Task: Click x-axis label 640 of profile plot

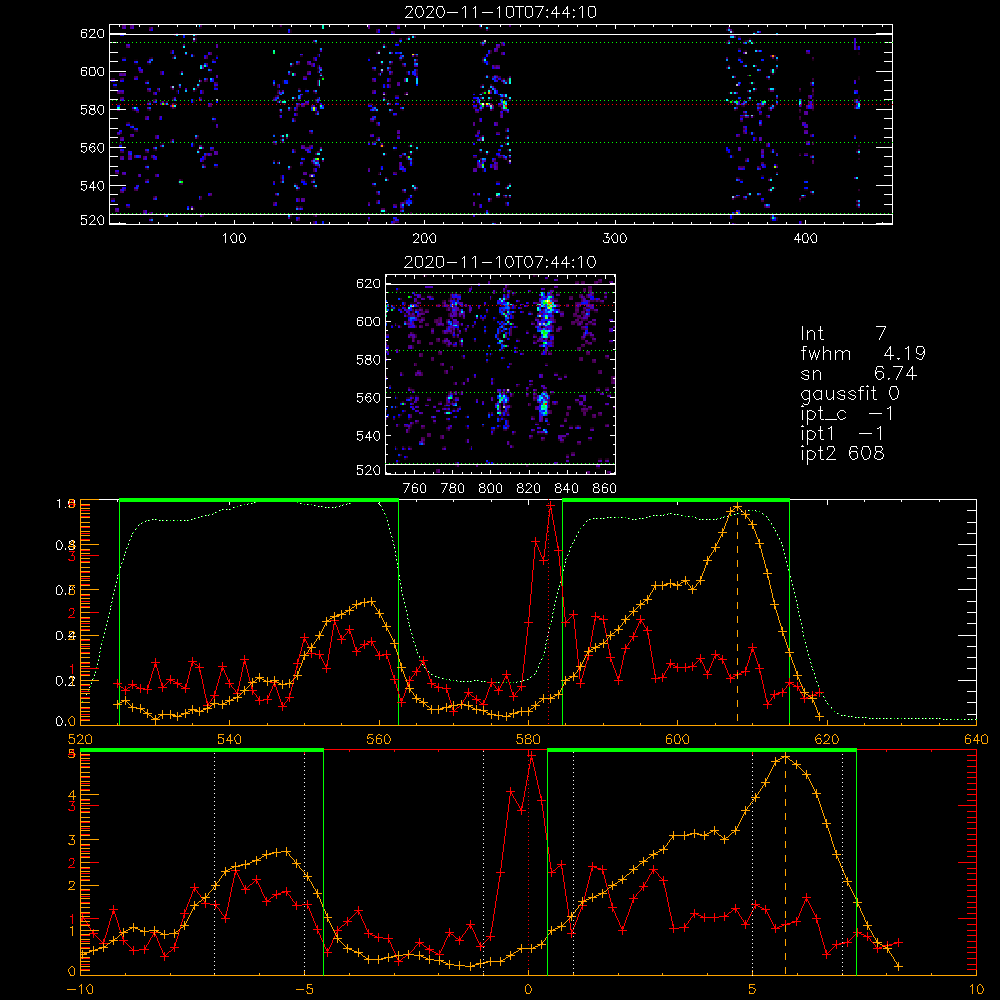Action: [x=976, y=739]
